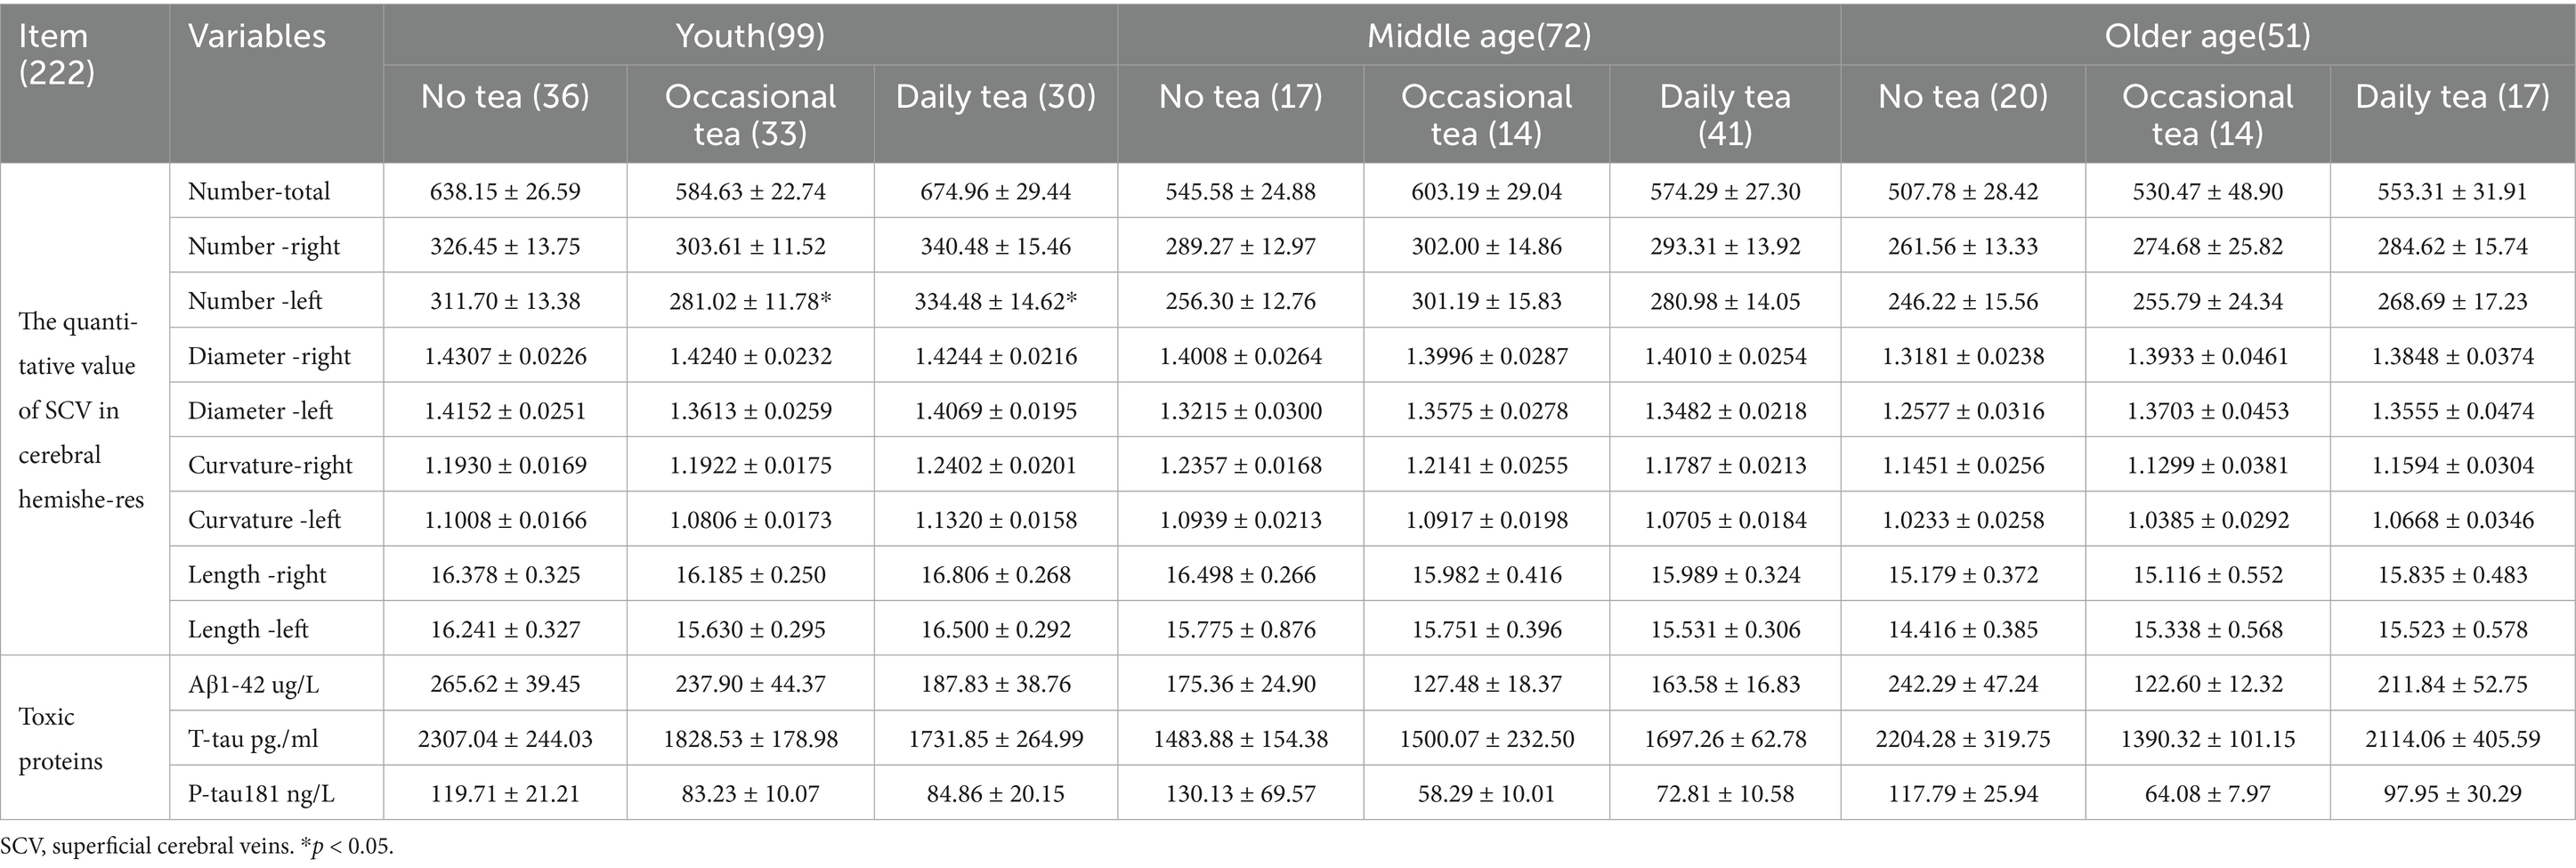Click the Daily tea (41) subheader
Viewport: 2576px width, 868px height.
(x=1725, y=114)
